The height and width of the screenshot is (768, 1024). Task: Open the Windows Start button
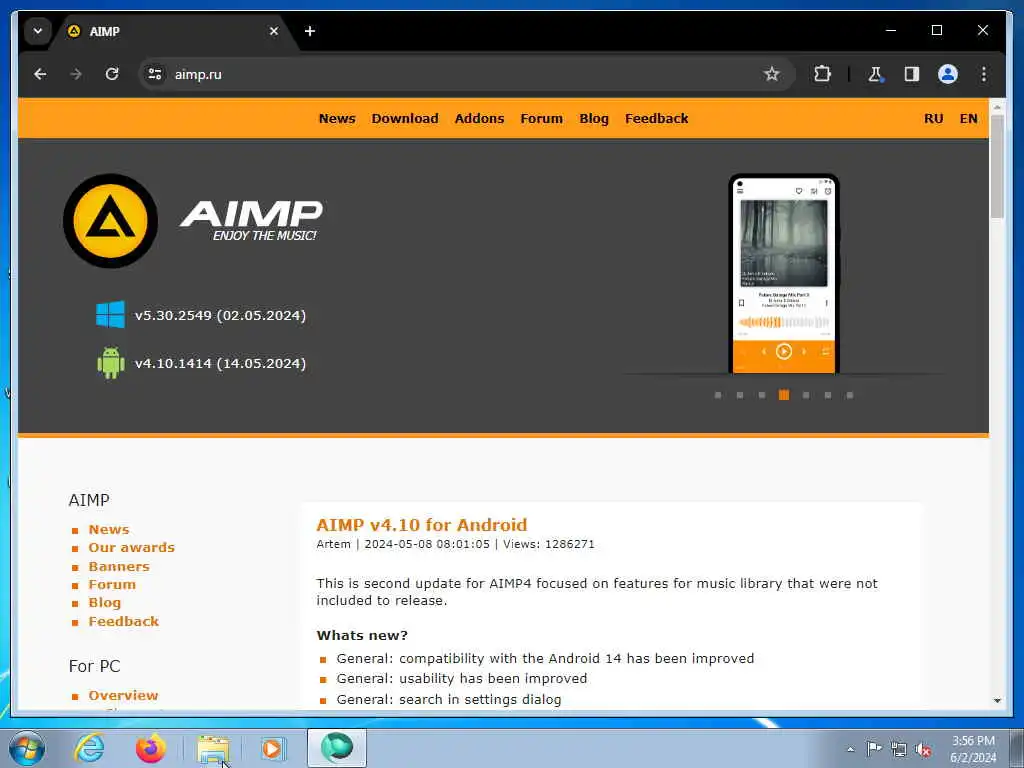coord(27,748)
